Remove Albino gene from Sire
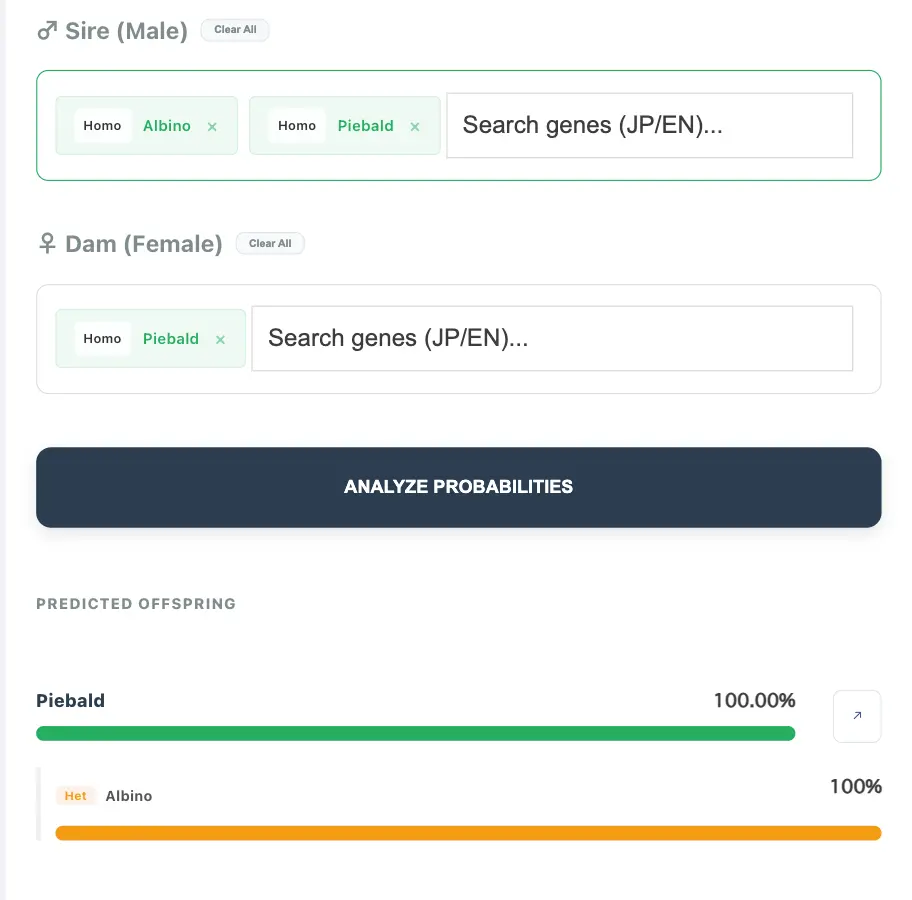The width and height of the screenshot is (912, 900). point(212,127)
